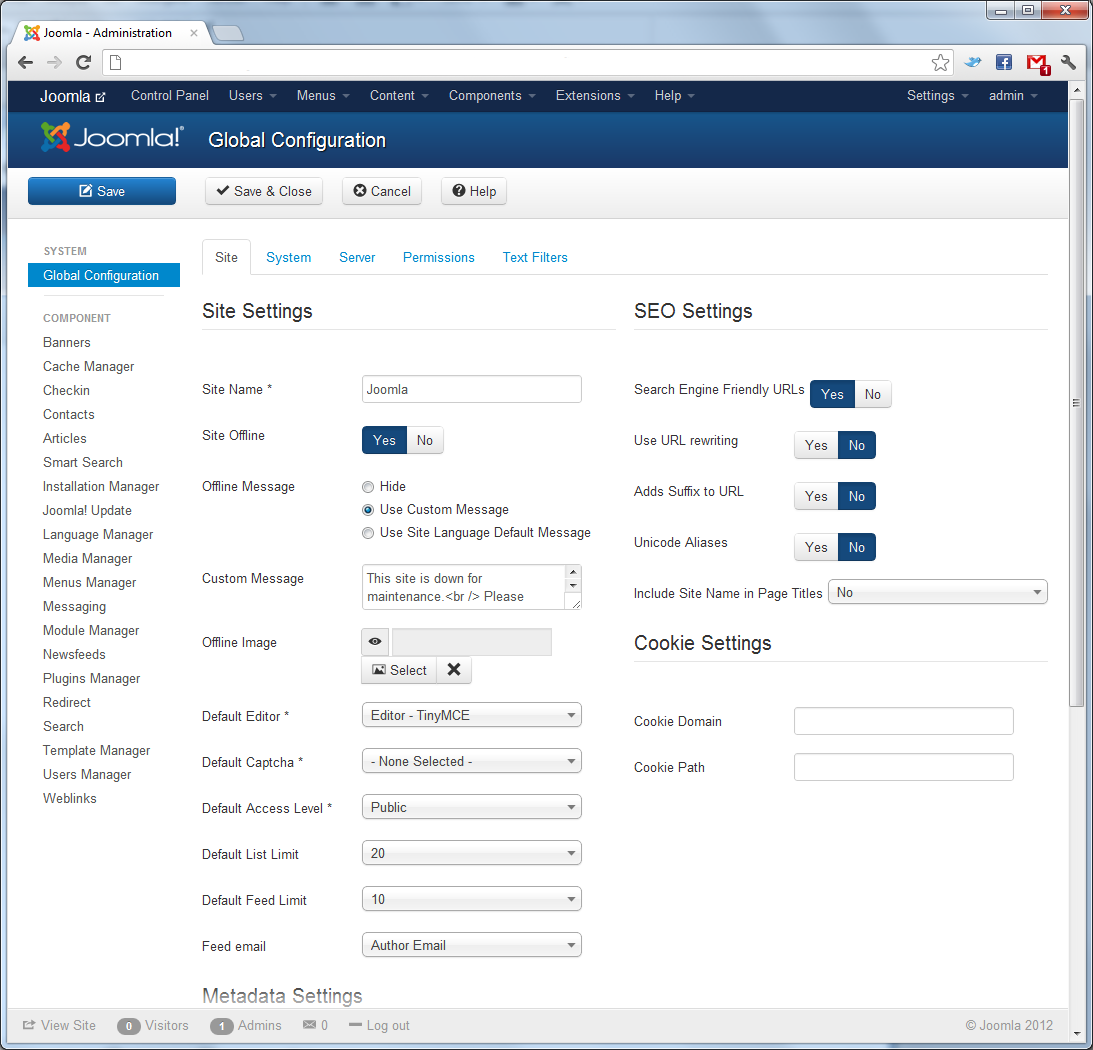Viewport: 1093px width, 1050px height.
Task: Click the browser address bar
Action: click(526, 63)
